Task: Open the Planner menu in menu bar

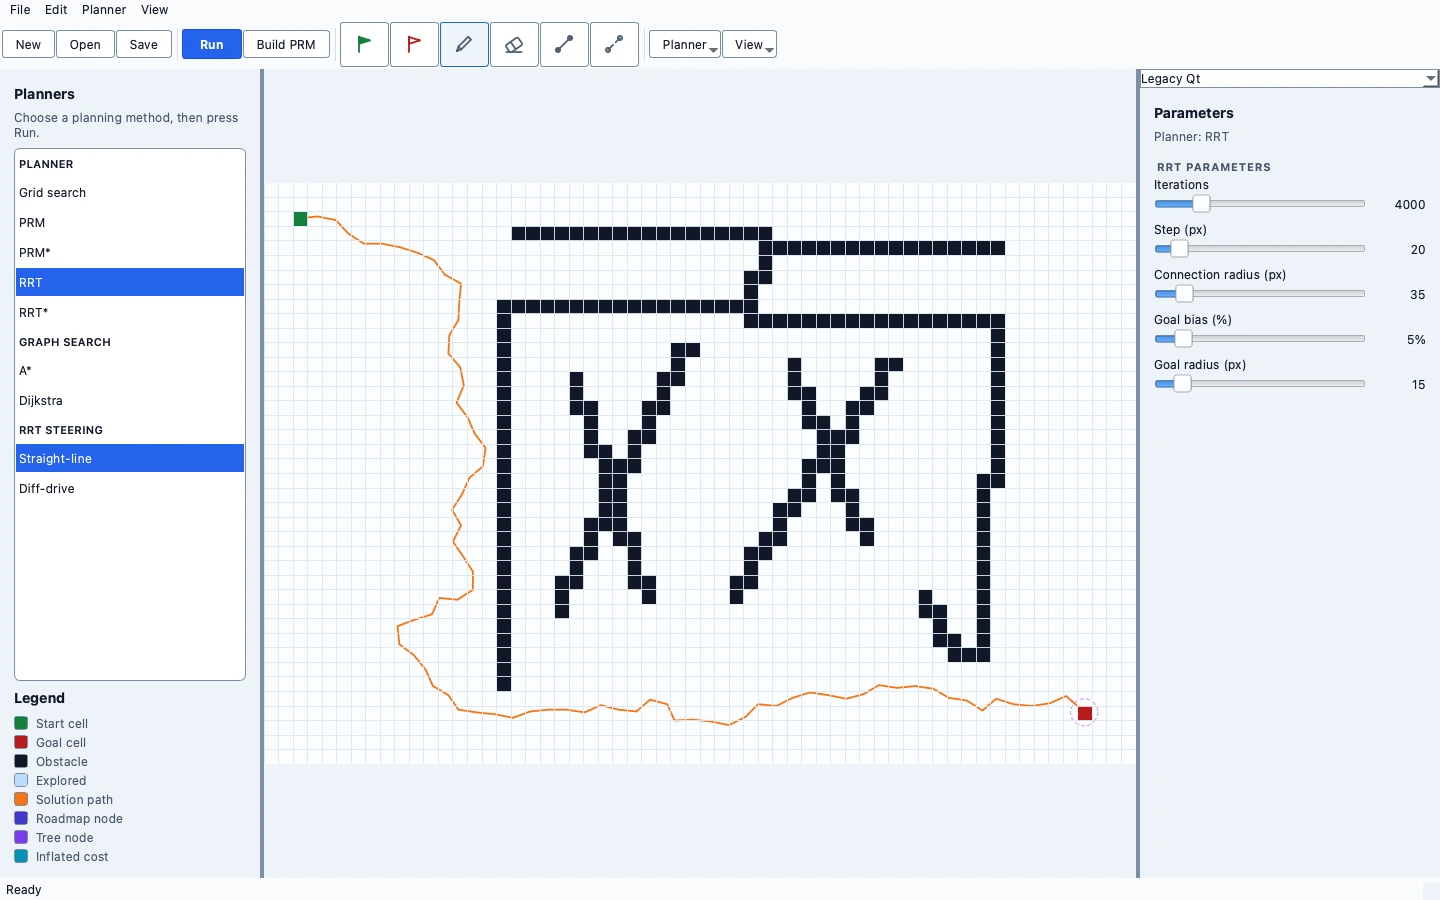Action: (104, 10)
